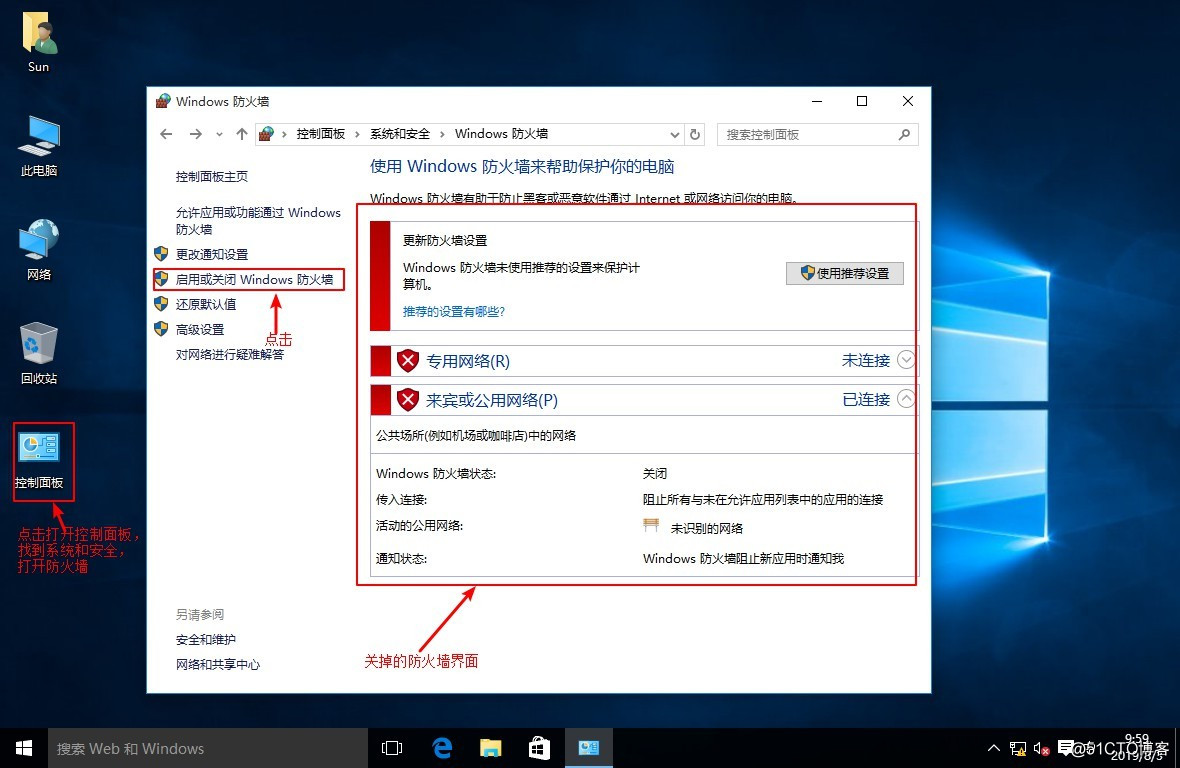Viewport: 1180px width, 768px height.
Task: Show hidden system tray icons
Action: click(994, 748)
